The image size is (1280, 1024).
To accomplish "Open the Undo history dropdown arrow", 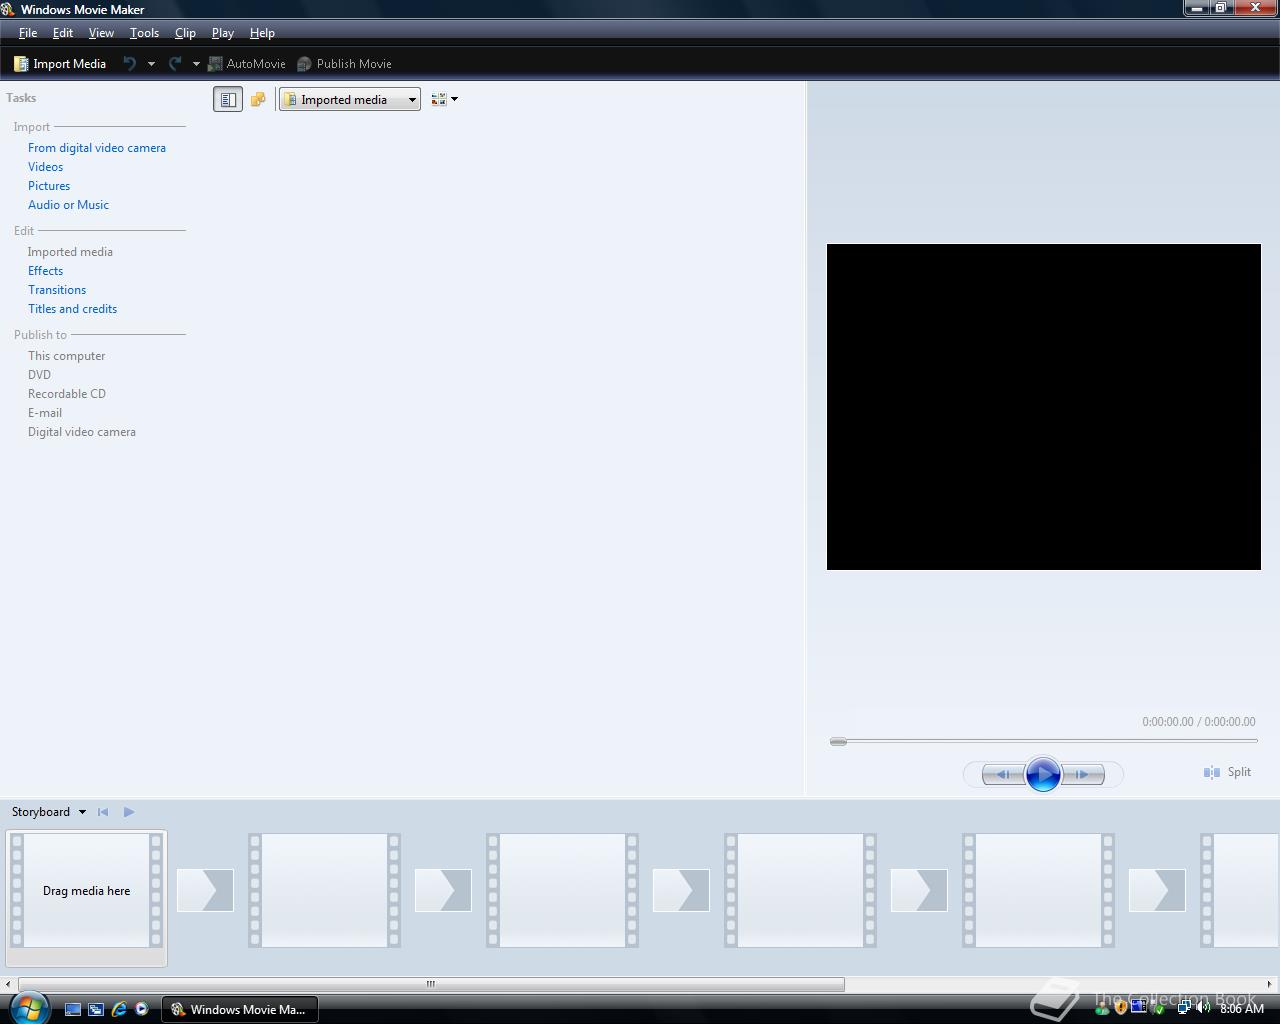I will [x=151, y=64].
